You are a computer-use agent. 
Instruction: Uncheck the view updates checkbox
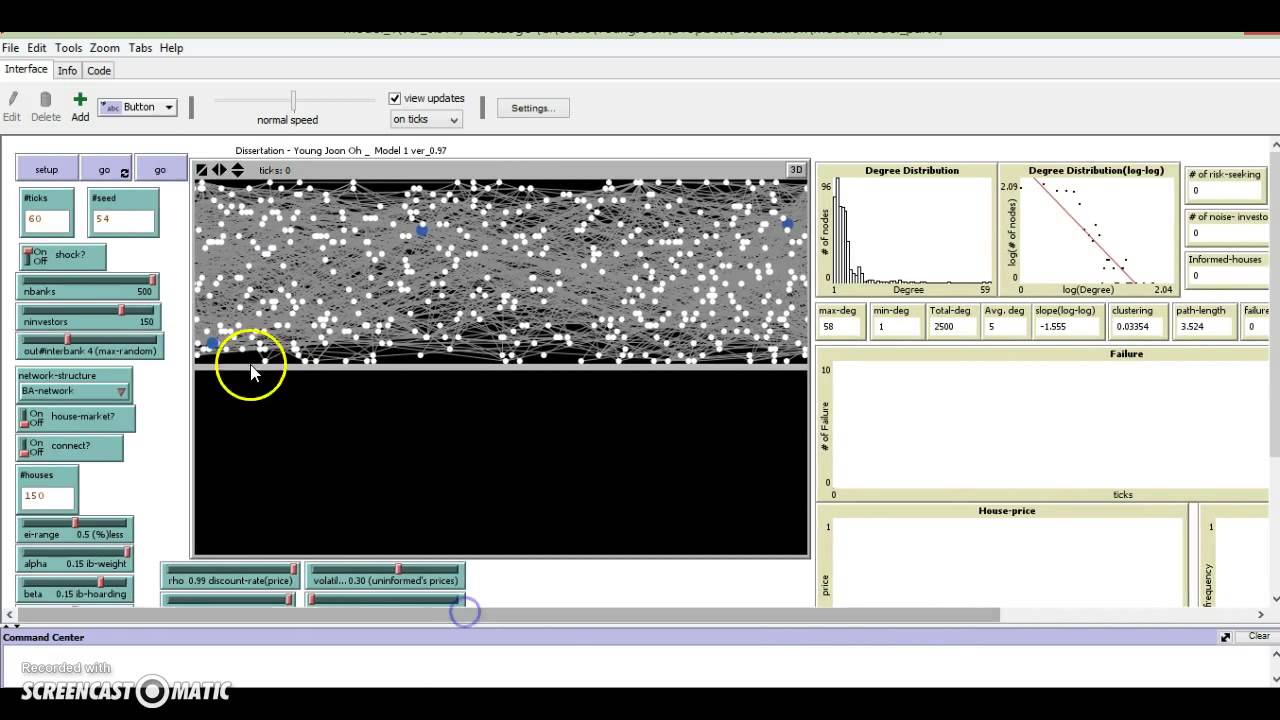pyautogui.click(x=395, y=98)
